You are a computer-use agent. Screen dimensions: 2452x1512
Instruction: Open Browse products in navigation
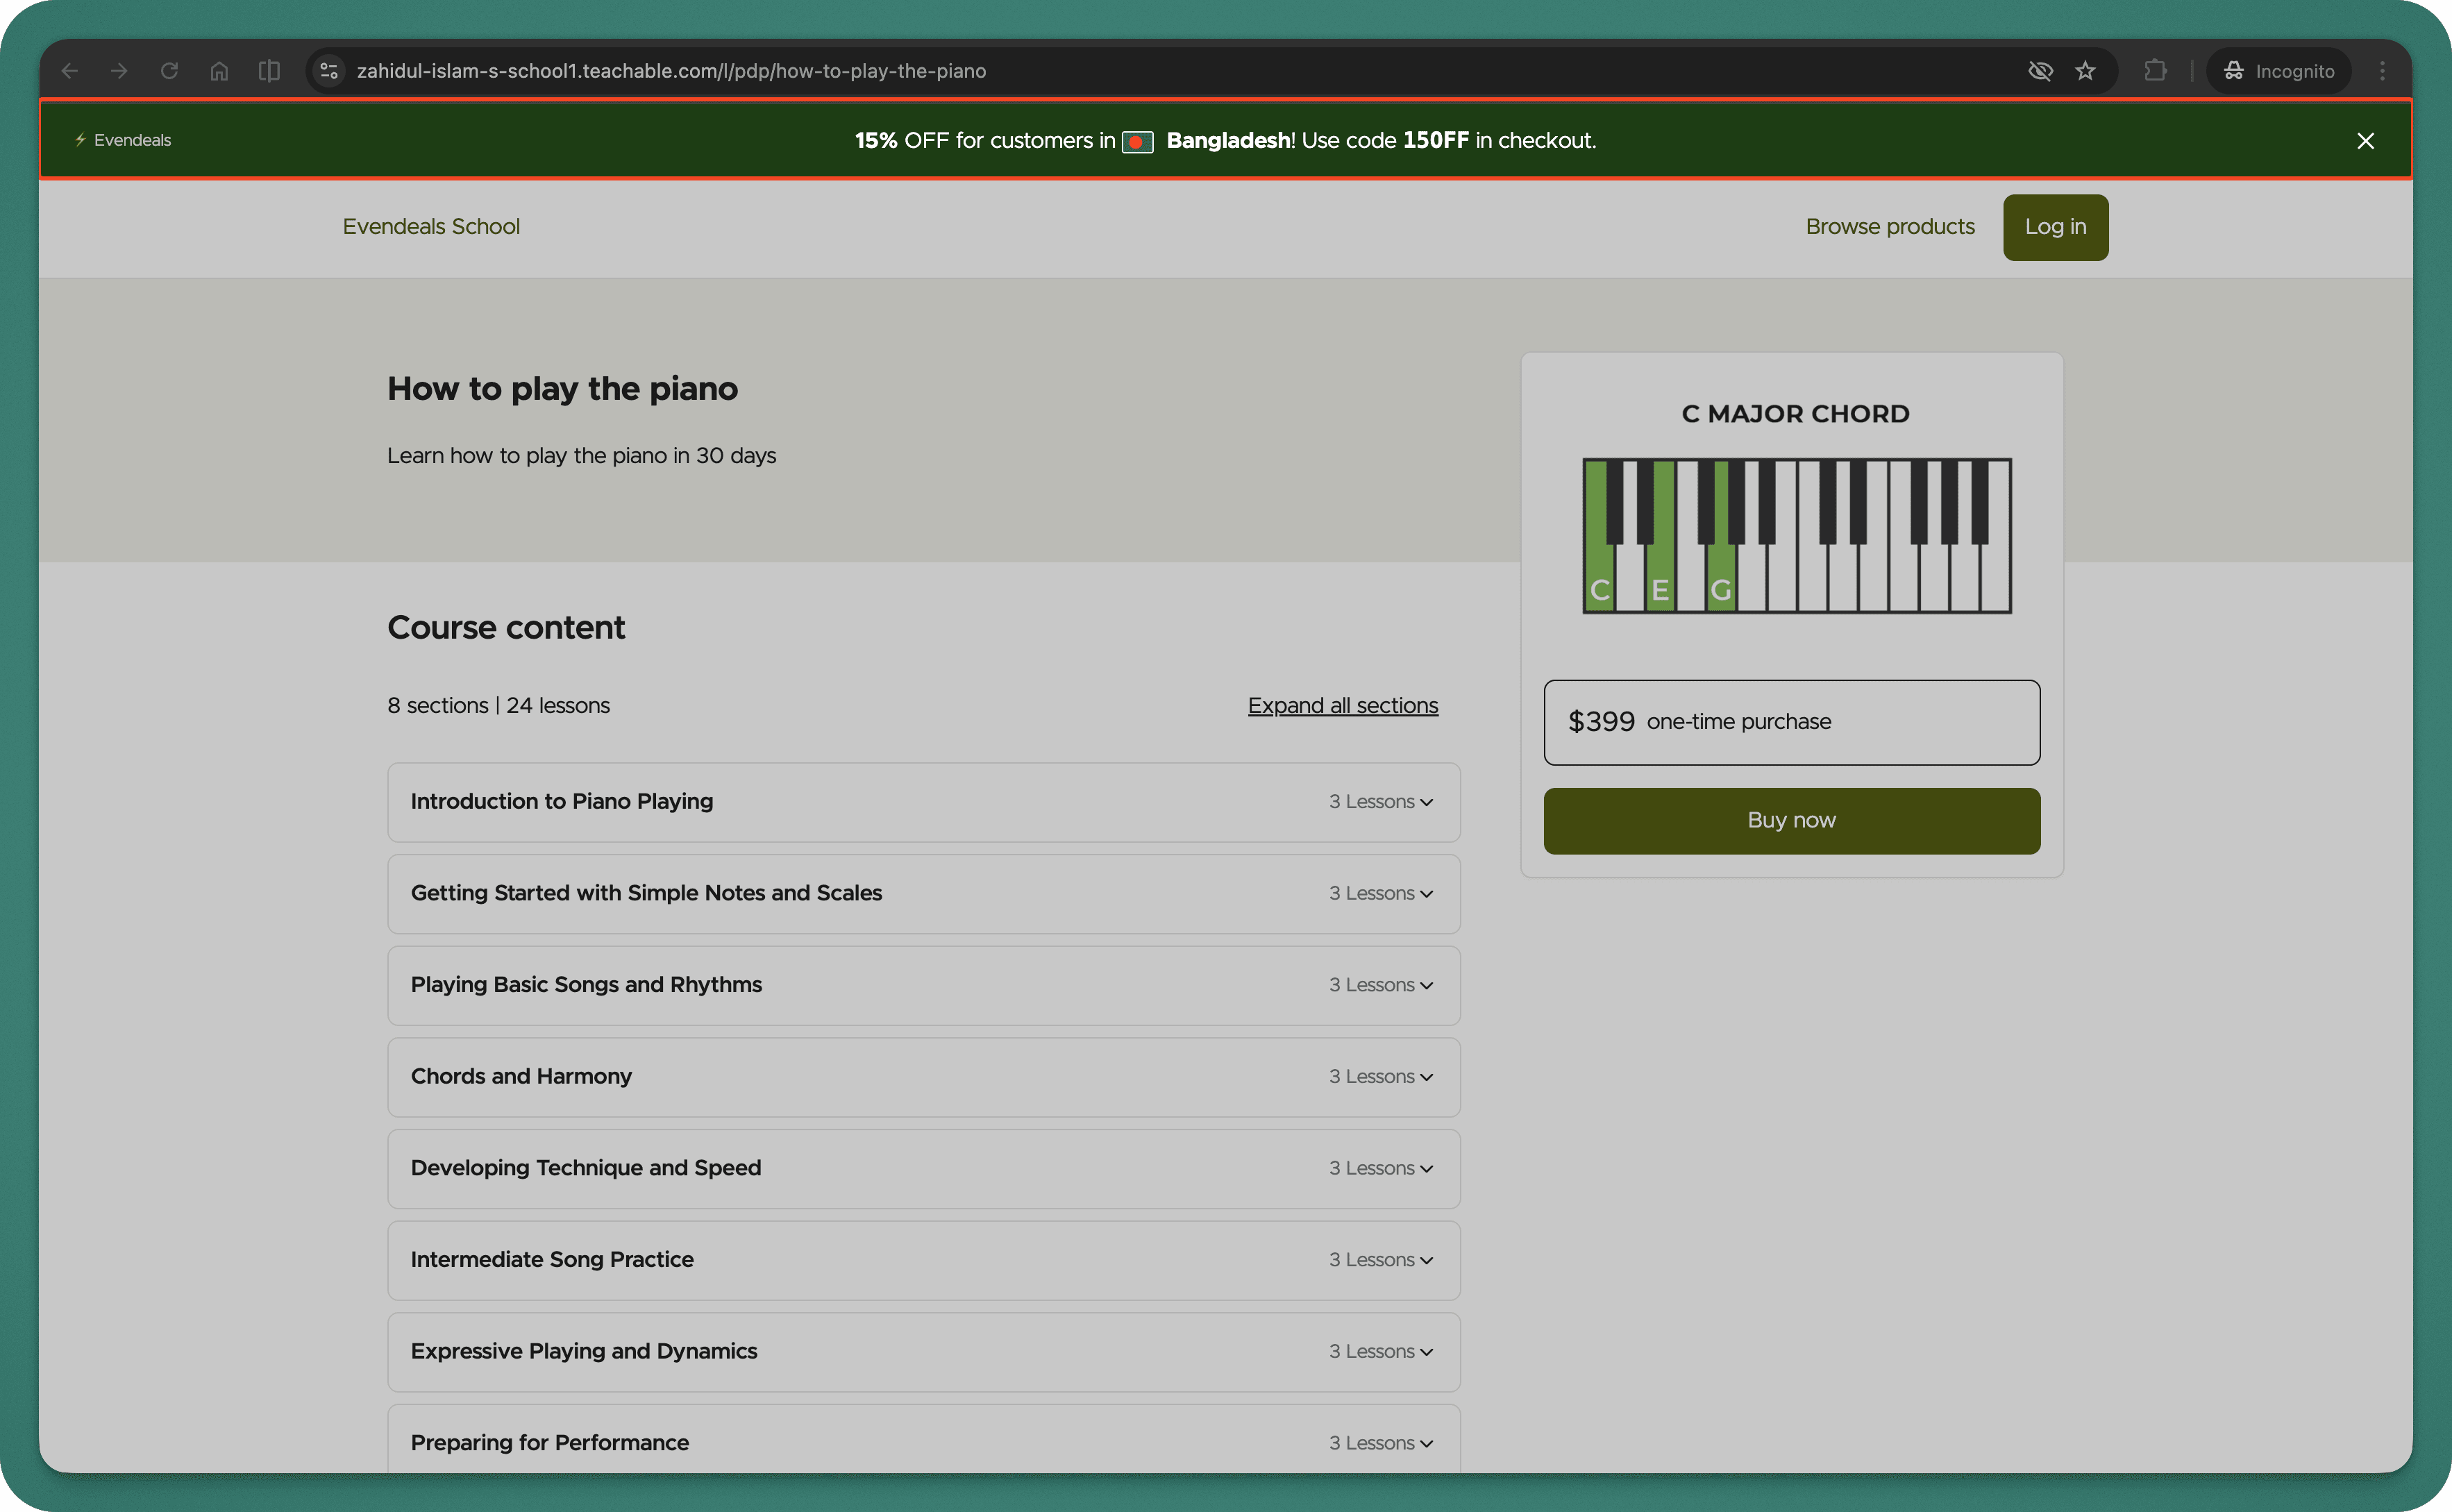coord(1889,227)
